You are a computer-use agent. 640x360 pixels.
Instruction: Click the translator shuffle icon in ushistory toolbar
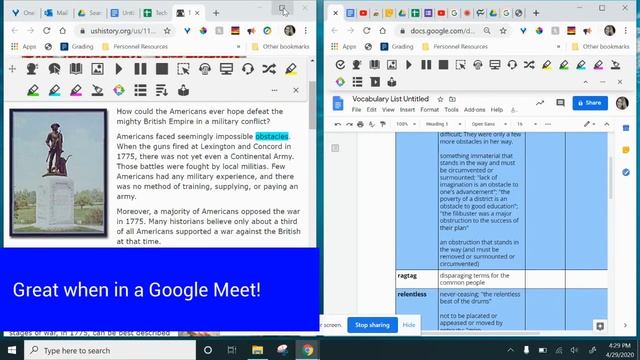click(269, 69)
